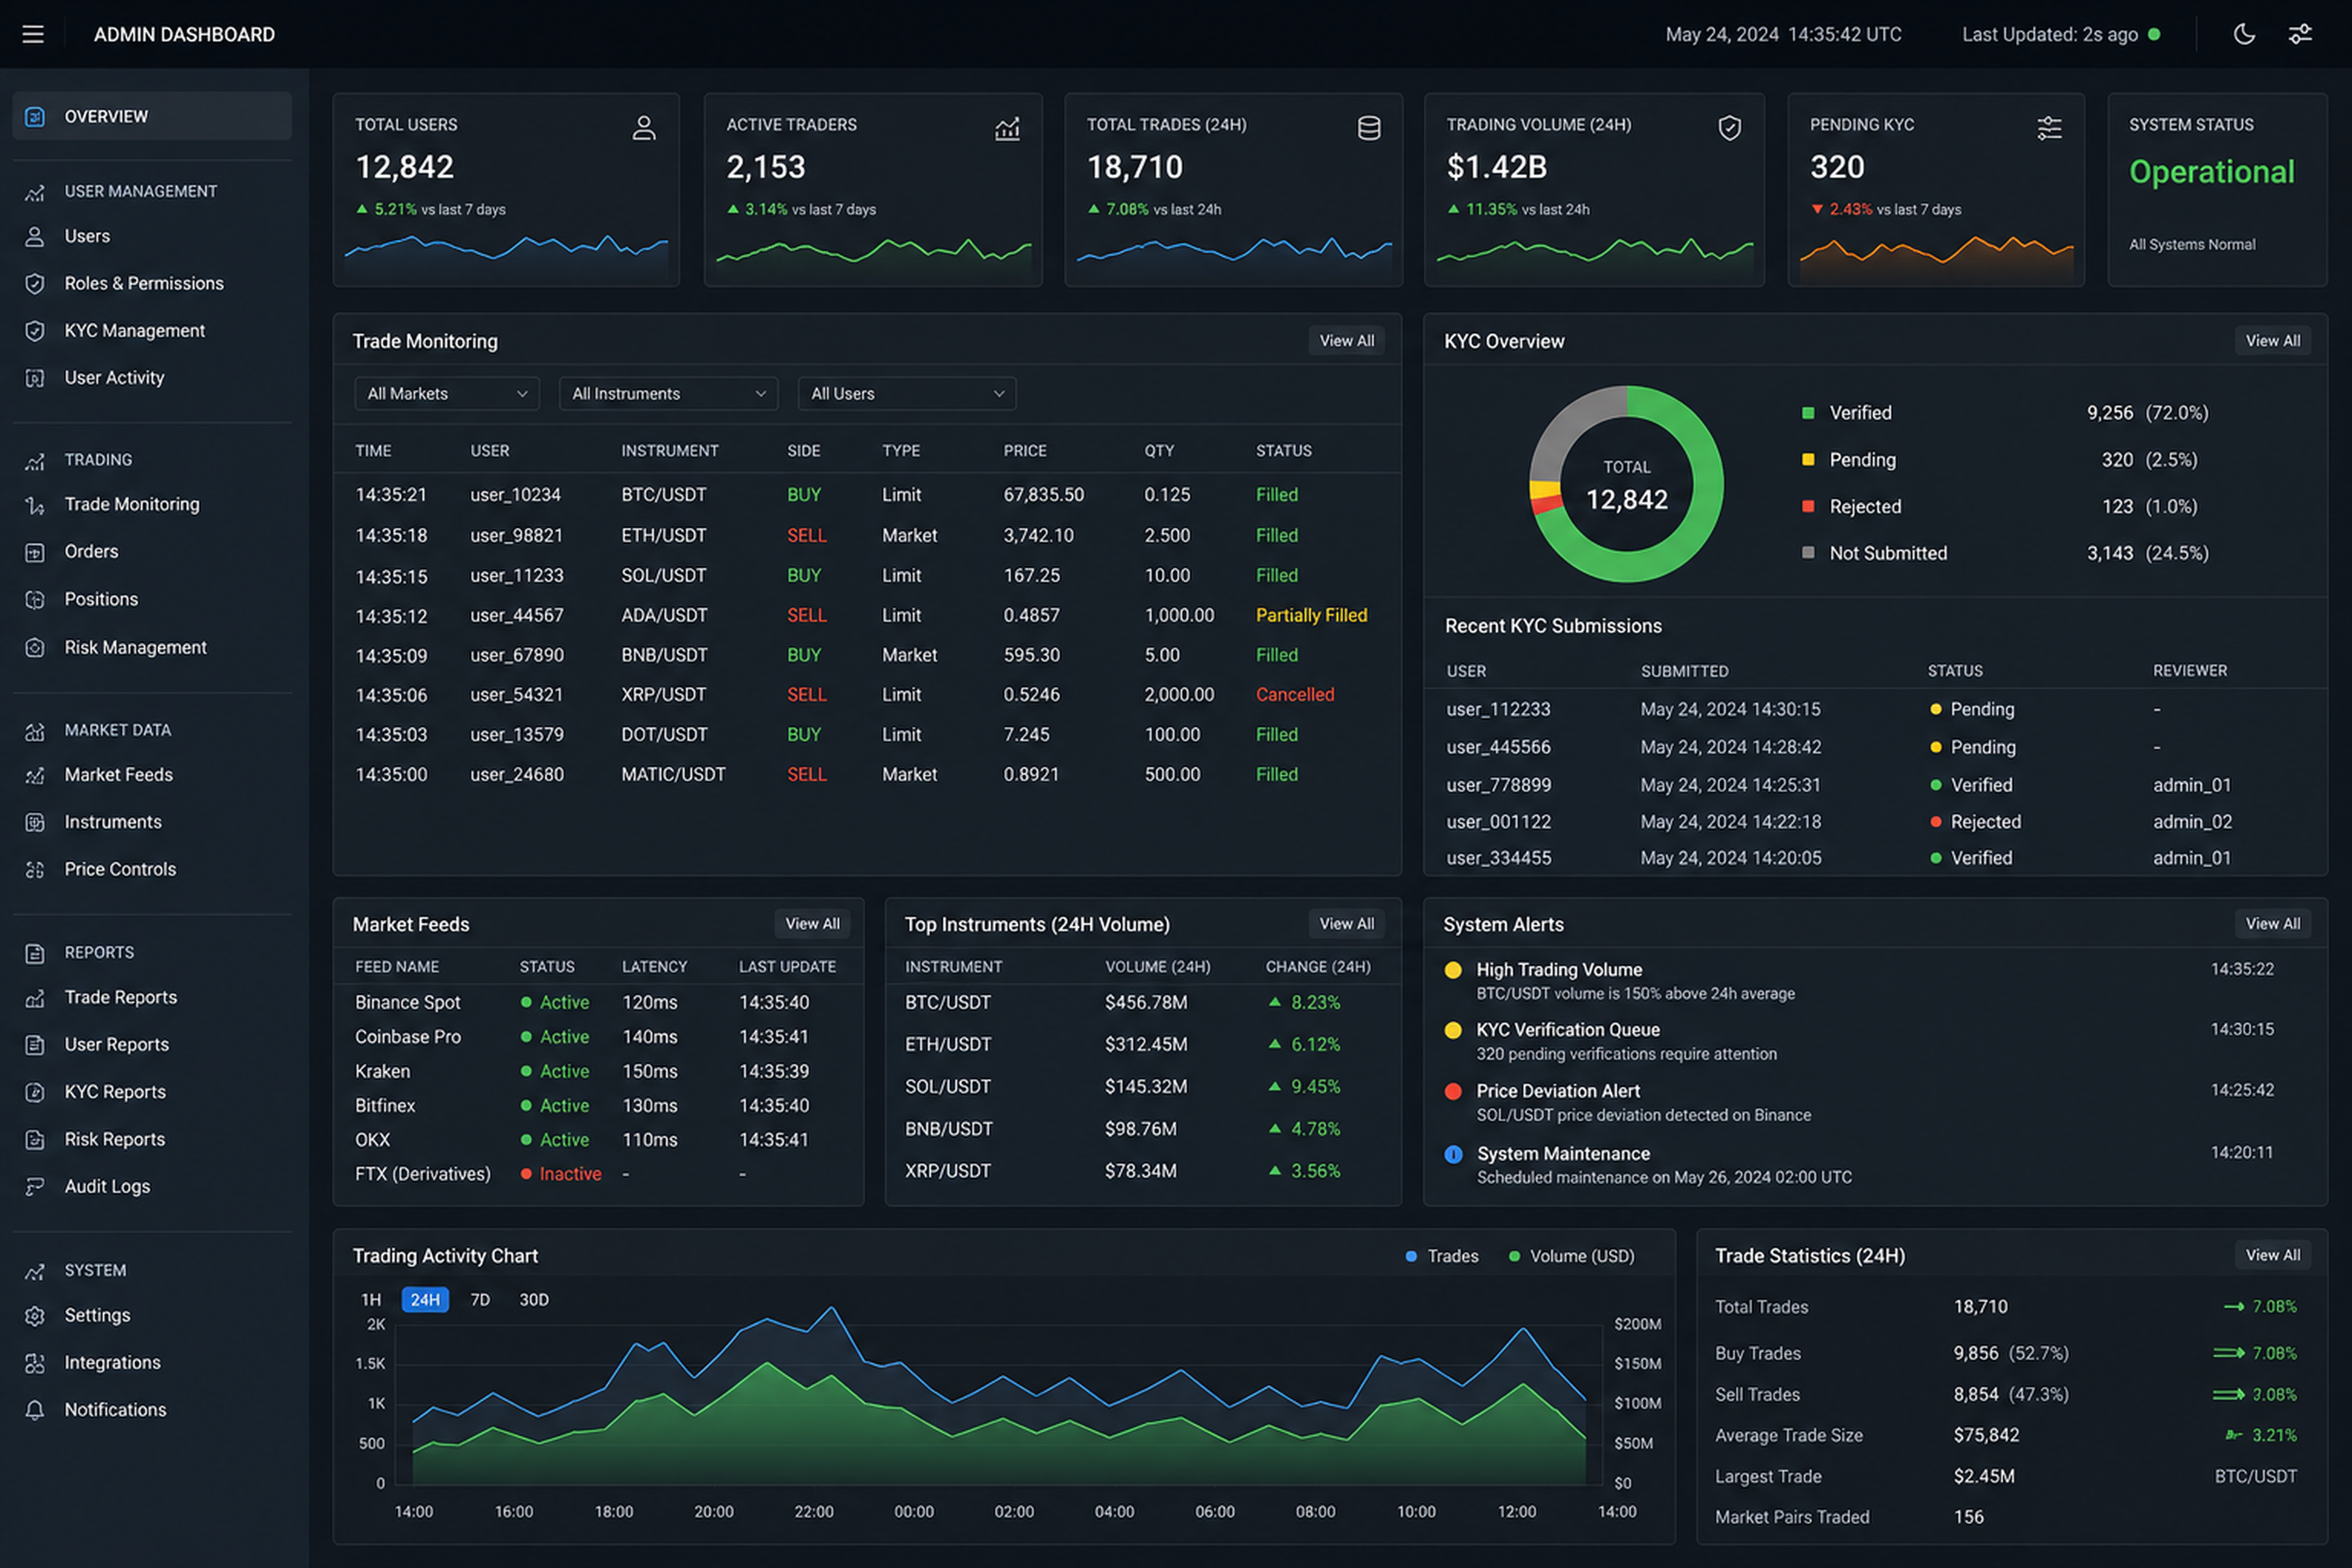Click View All in Trade Monitoring
Viewport: 2352px width, 1568px height.
(x=1346, y=341)
